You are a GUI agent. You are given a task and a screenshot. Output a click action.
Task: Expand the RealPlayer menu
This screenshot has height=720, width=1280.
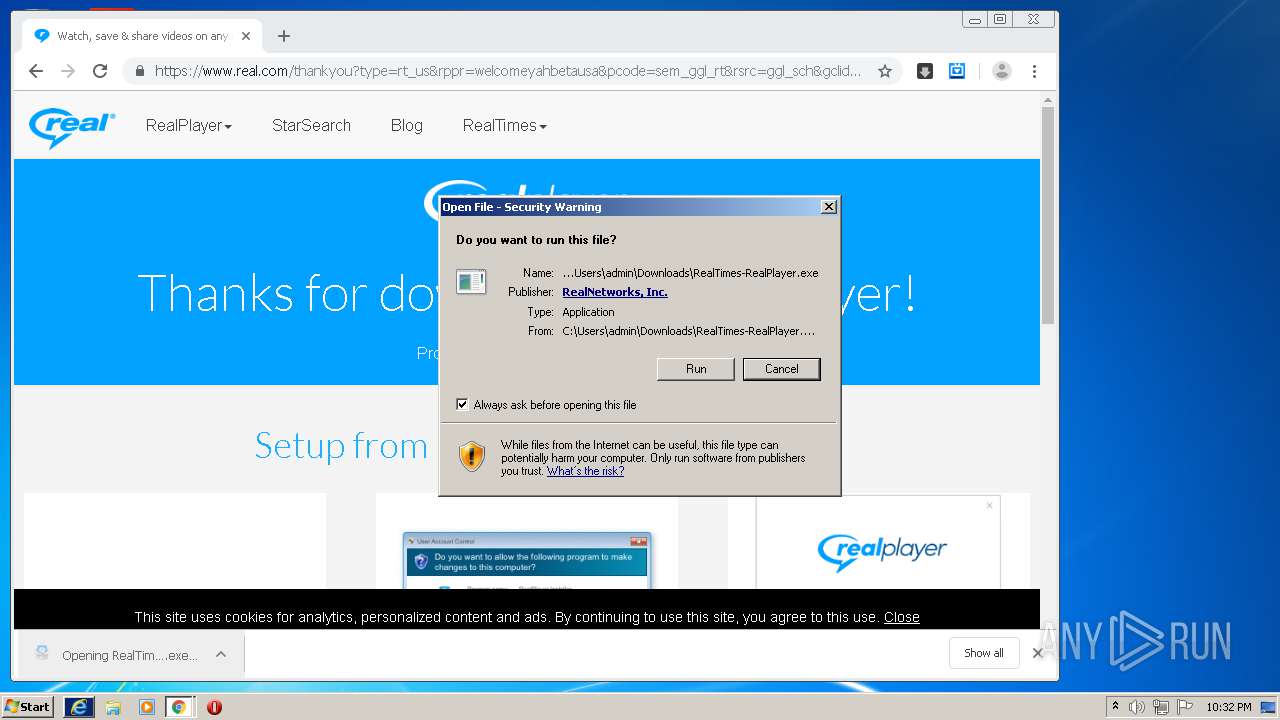[x=189, y=126]
